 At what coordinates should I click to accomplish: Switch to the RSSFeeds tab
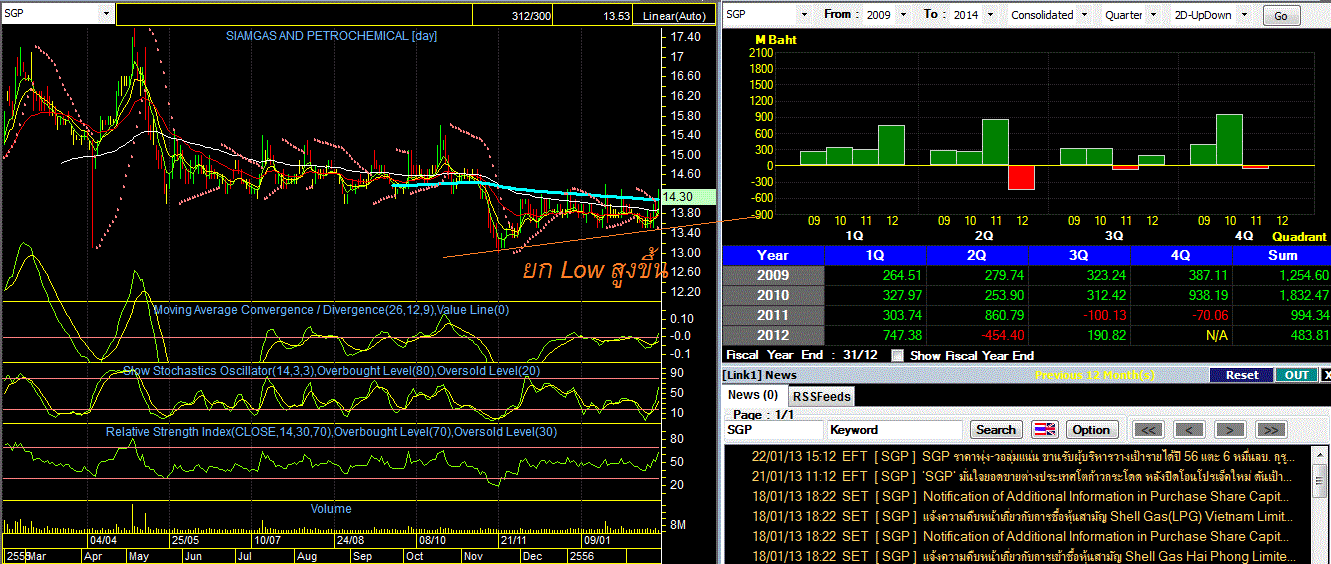(822, 396)
